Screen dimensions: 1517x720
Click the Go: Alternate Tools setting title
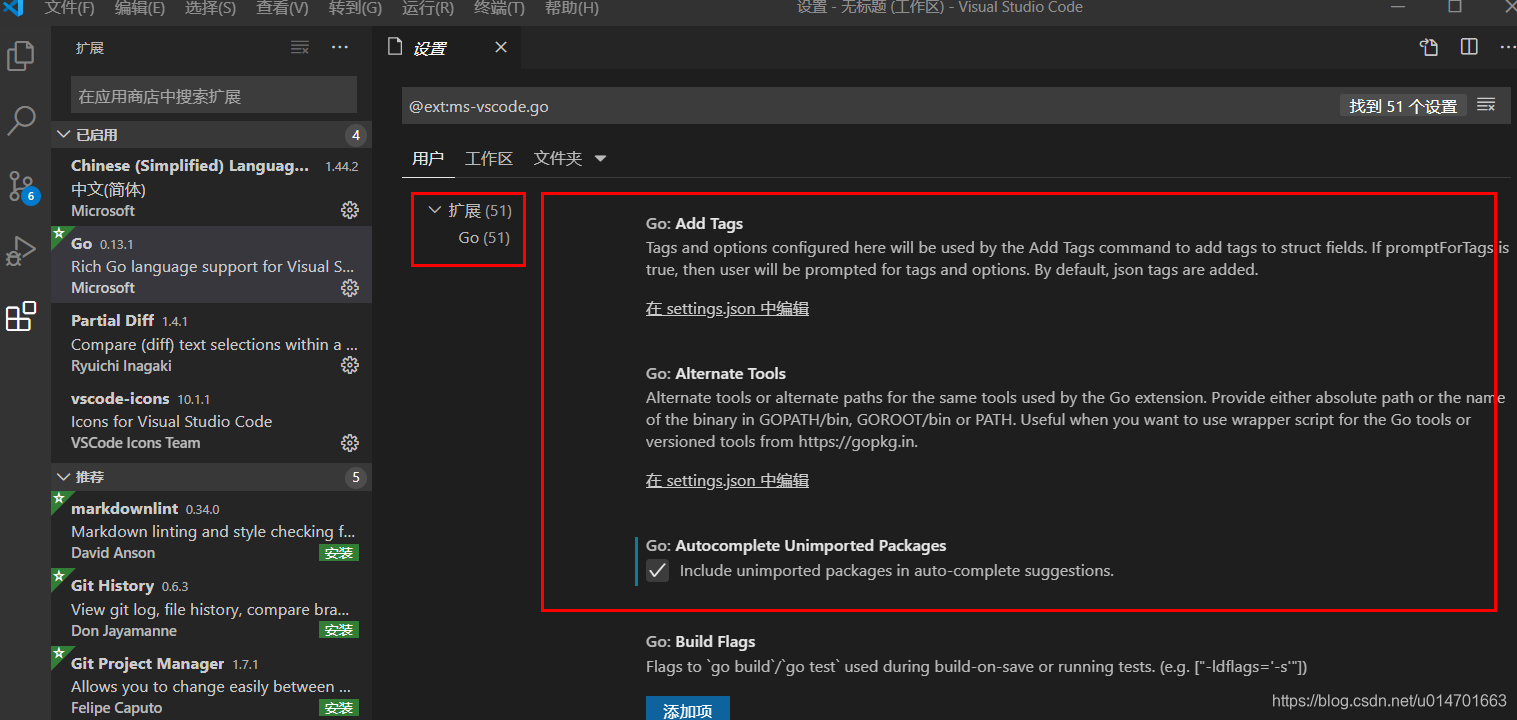click(x=716, y=374)
